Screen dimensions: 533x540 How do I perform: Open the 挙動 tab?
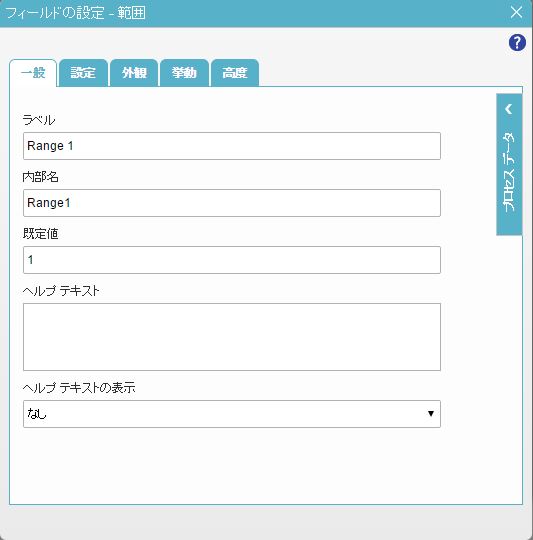[x=184, y=73]
